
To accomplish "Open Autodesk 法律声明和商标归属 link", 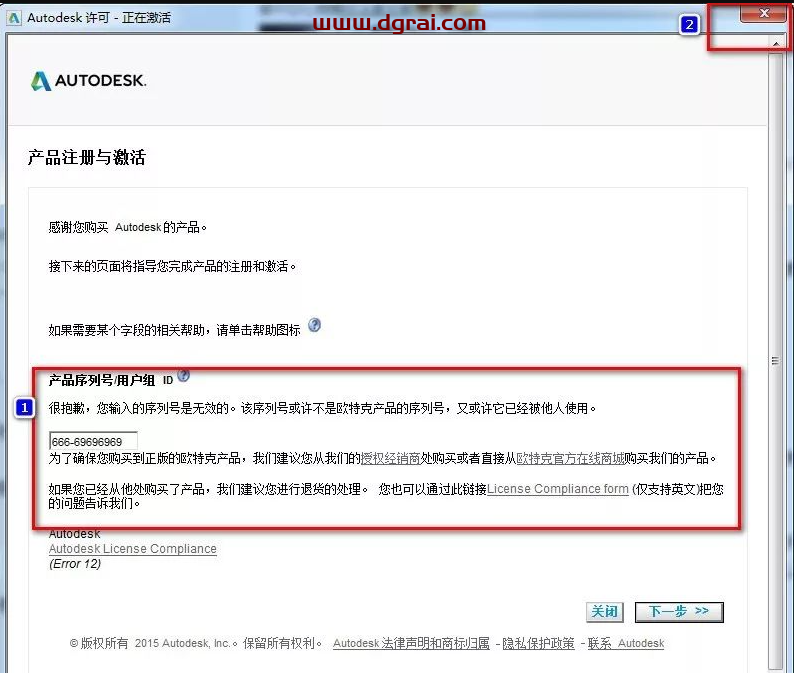I will pyautogui.click(x=411, y=643).
